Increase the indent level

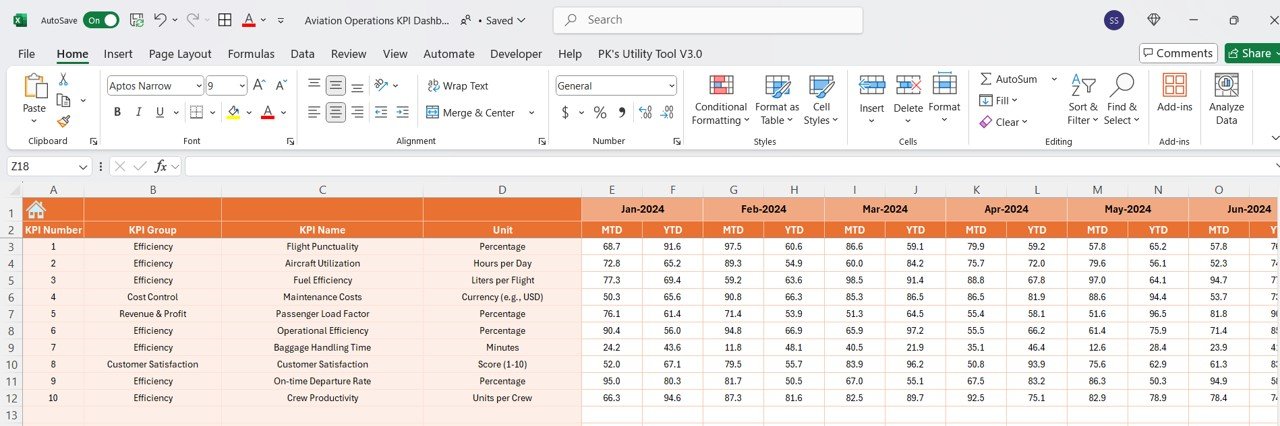coord(401,112)
